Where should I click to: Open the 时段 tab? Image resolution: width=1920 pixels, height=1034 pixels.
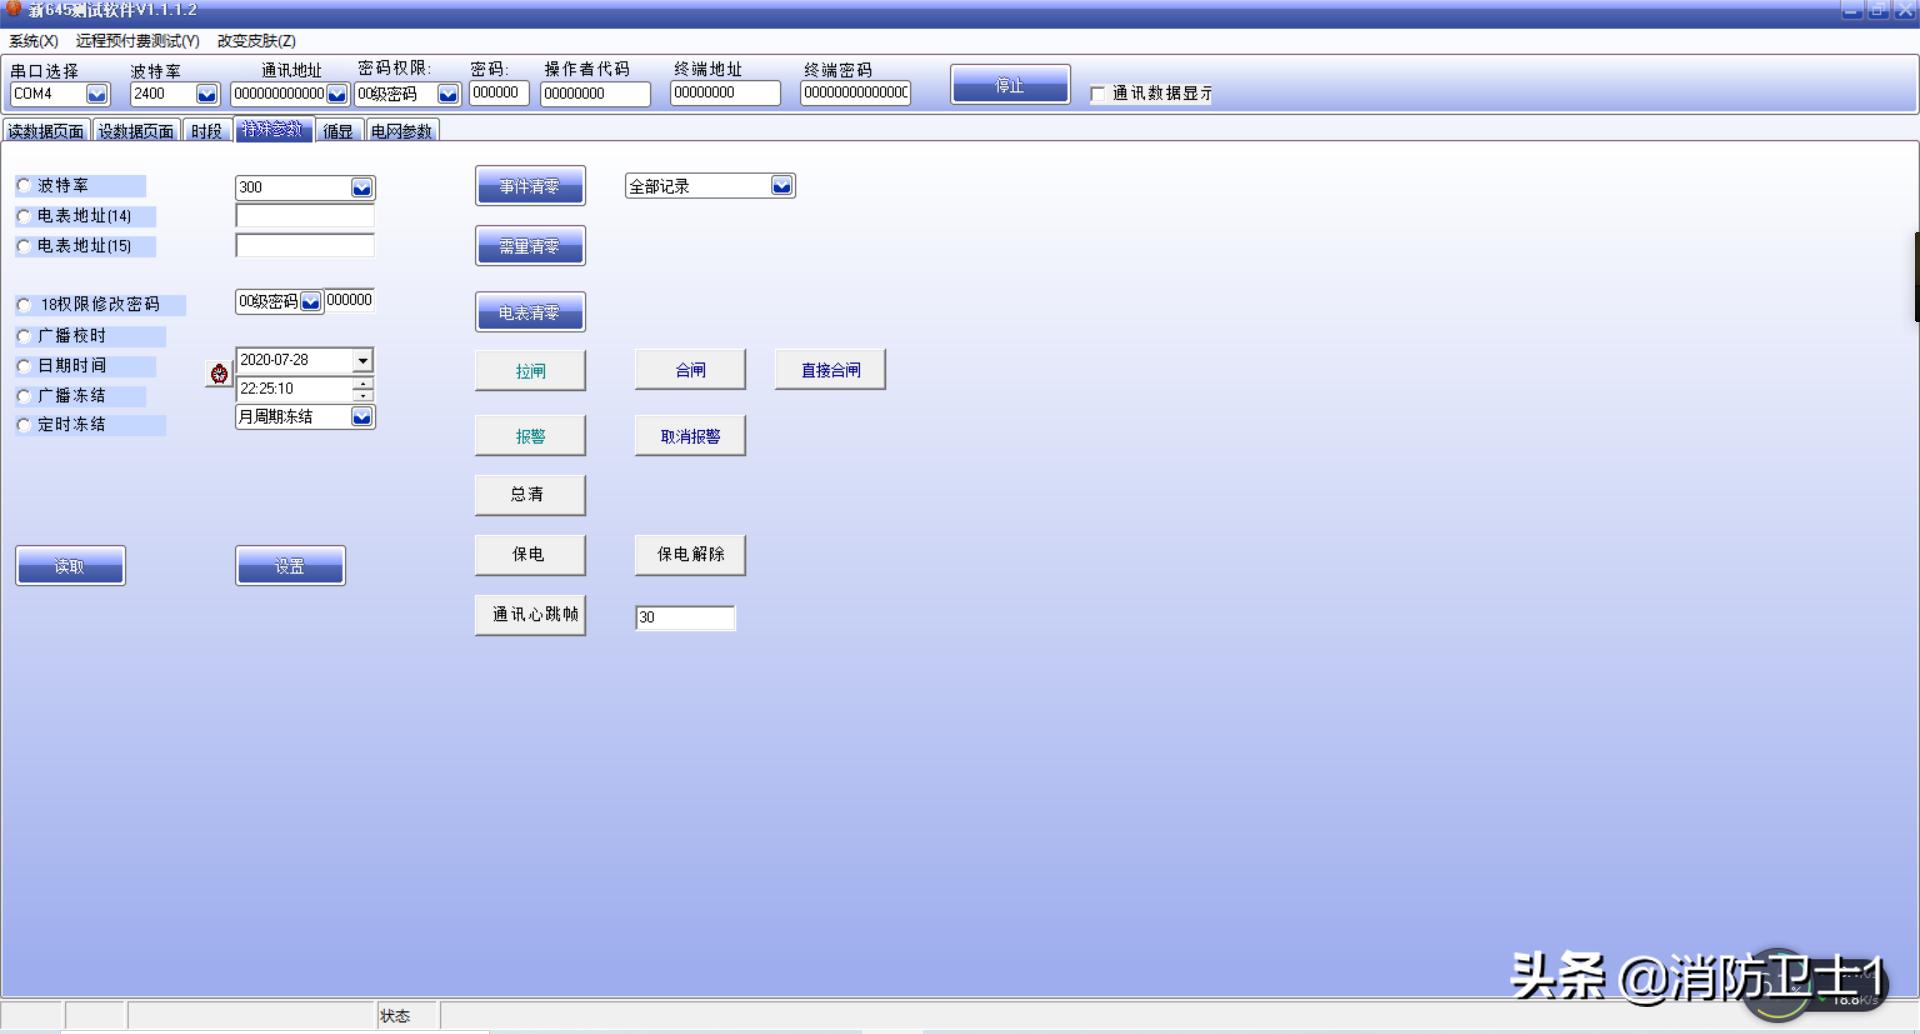pos(207,131)
